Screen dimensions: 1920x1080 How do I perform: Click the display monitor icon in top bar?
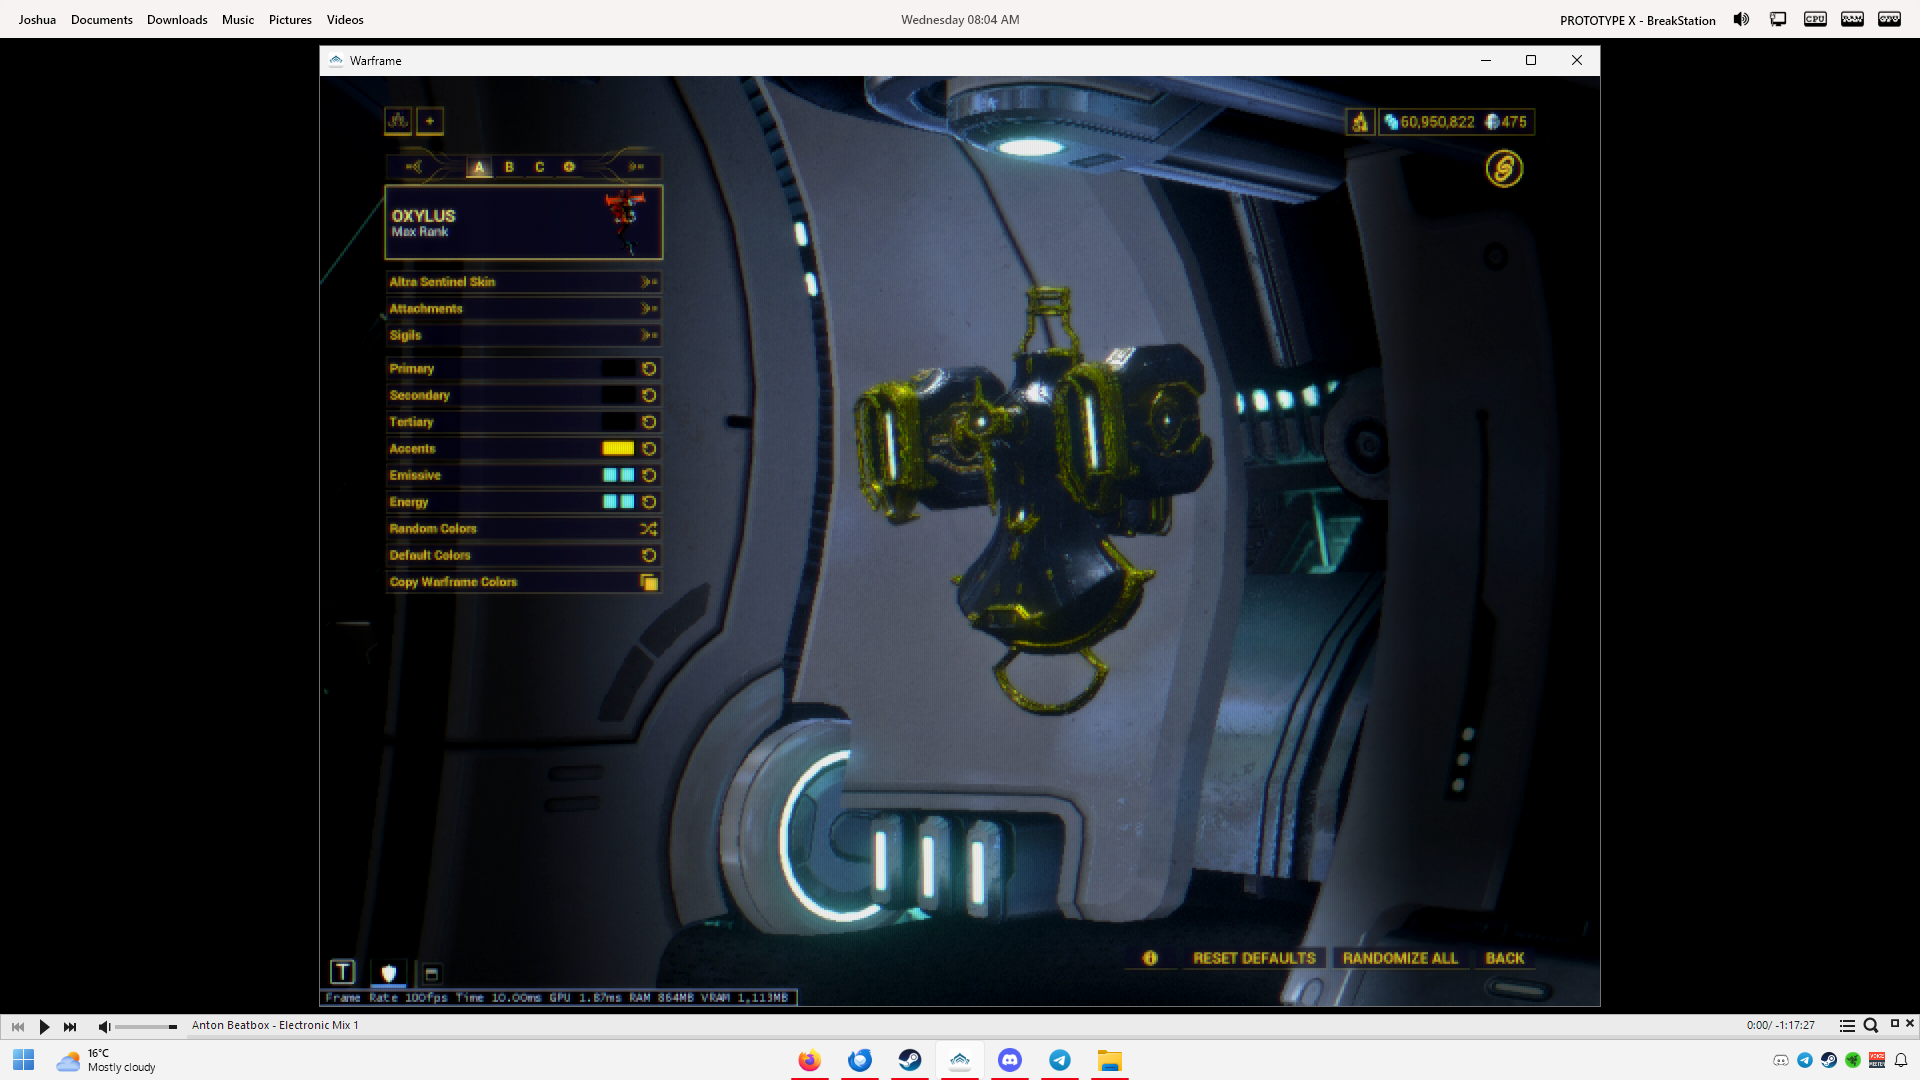[1778, 19]
